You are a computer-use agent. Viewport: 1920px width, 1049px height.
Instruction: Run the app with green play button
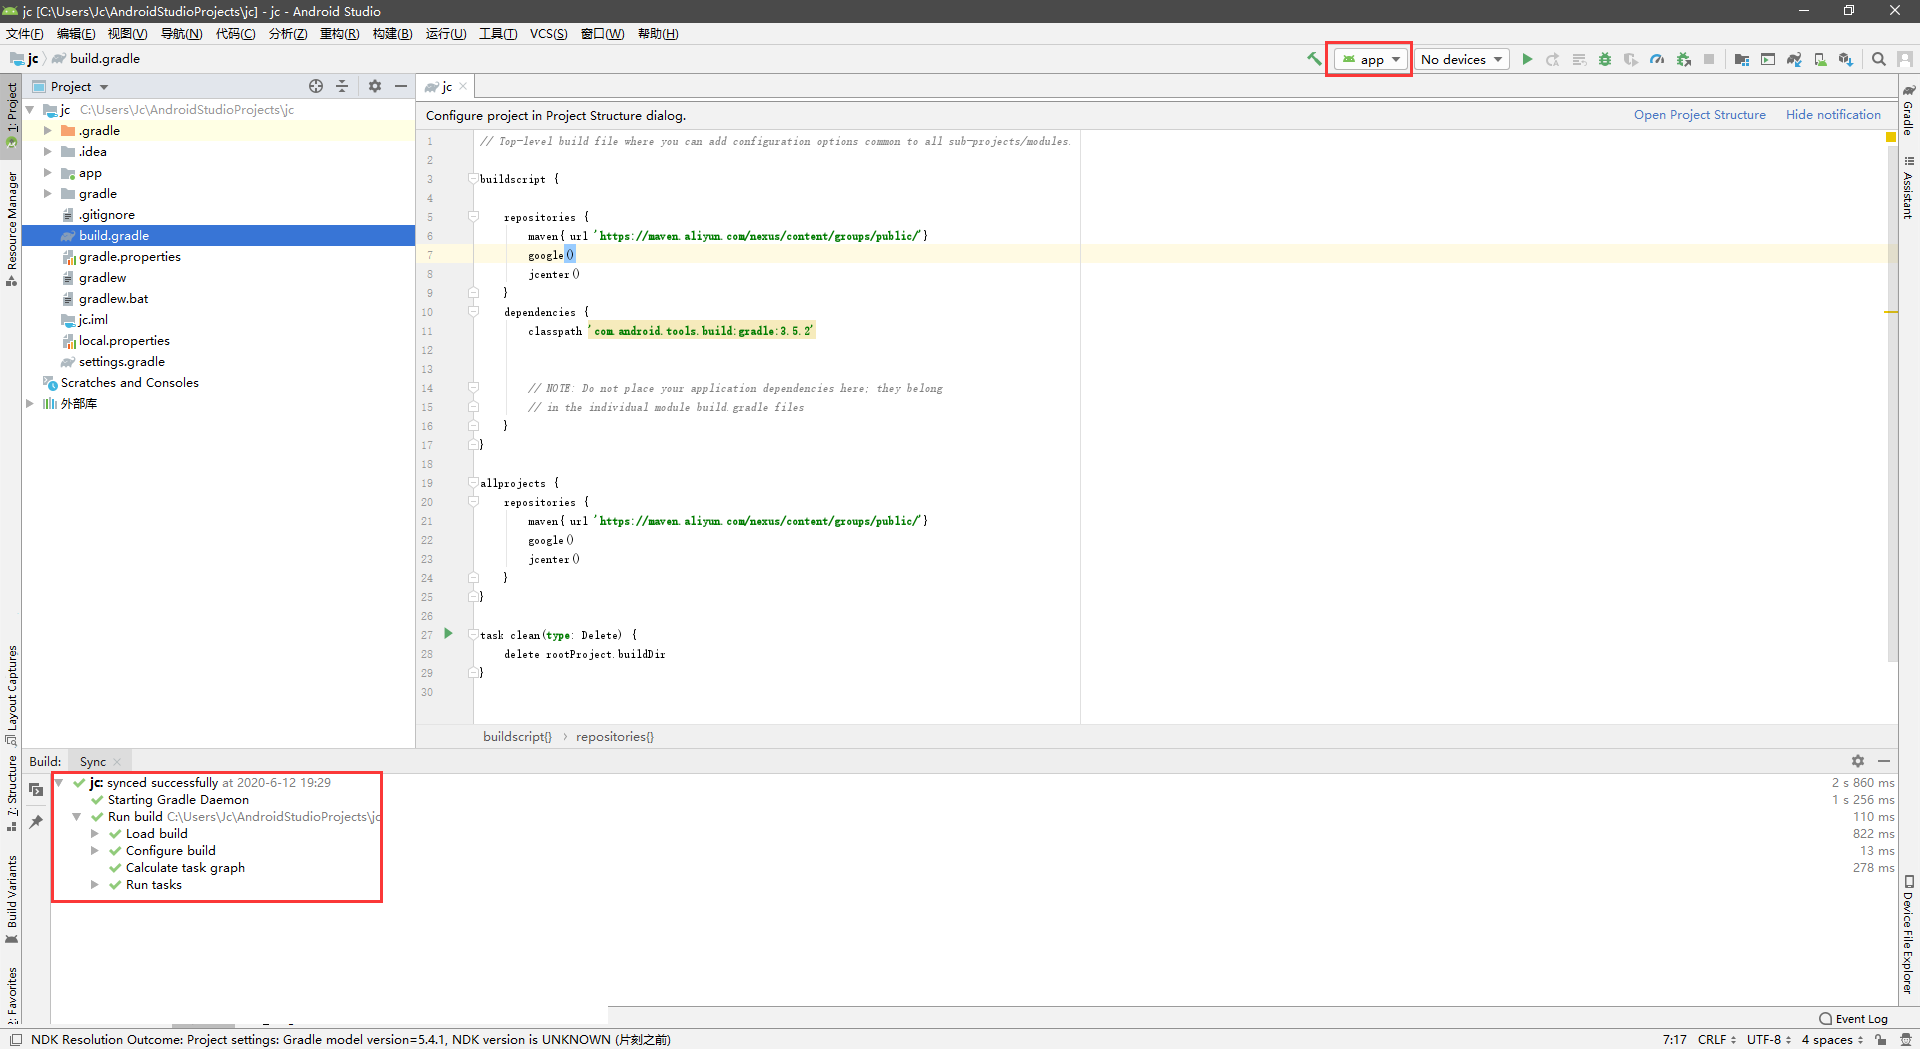click(1527, 59)
